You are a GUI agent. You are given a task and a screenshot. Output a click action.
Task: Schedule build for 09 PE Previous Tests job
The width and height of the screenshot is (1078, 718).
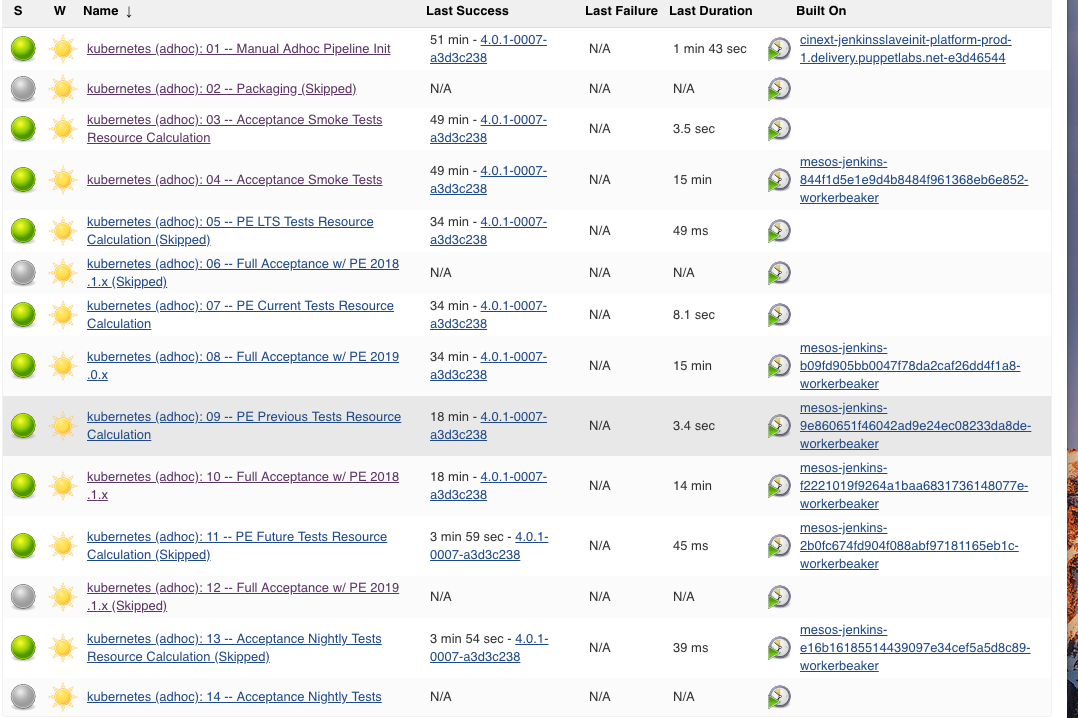click(x=779, y=425)
